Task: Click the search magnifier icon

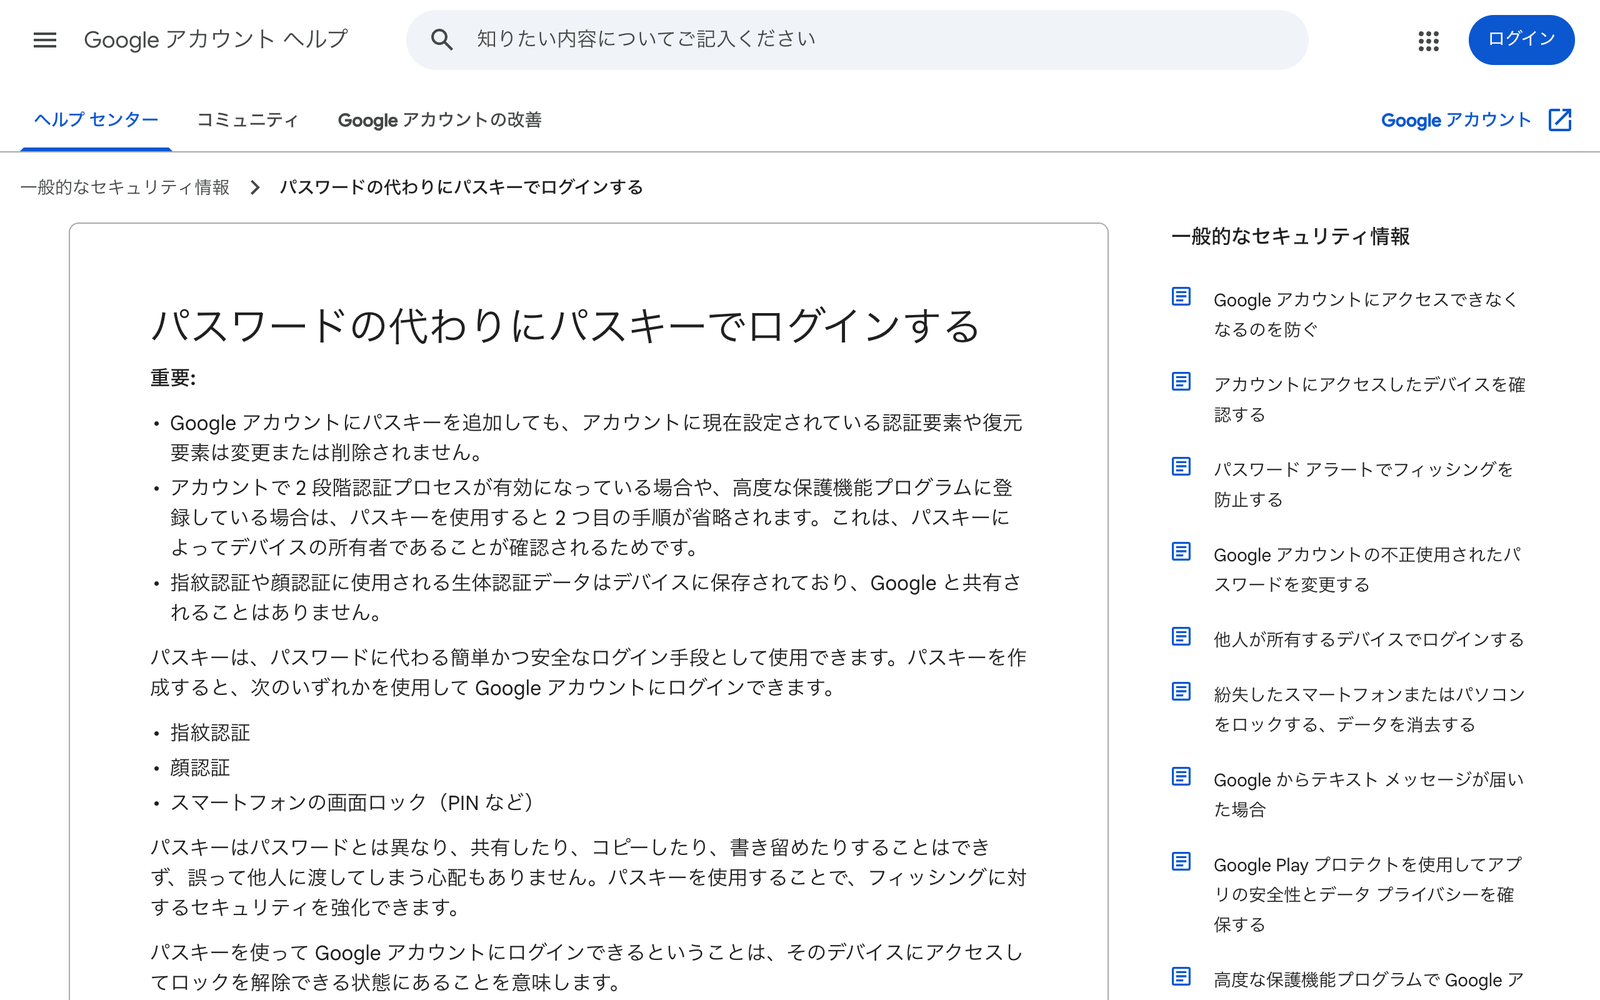Action: (x=441, y=40)
